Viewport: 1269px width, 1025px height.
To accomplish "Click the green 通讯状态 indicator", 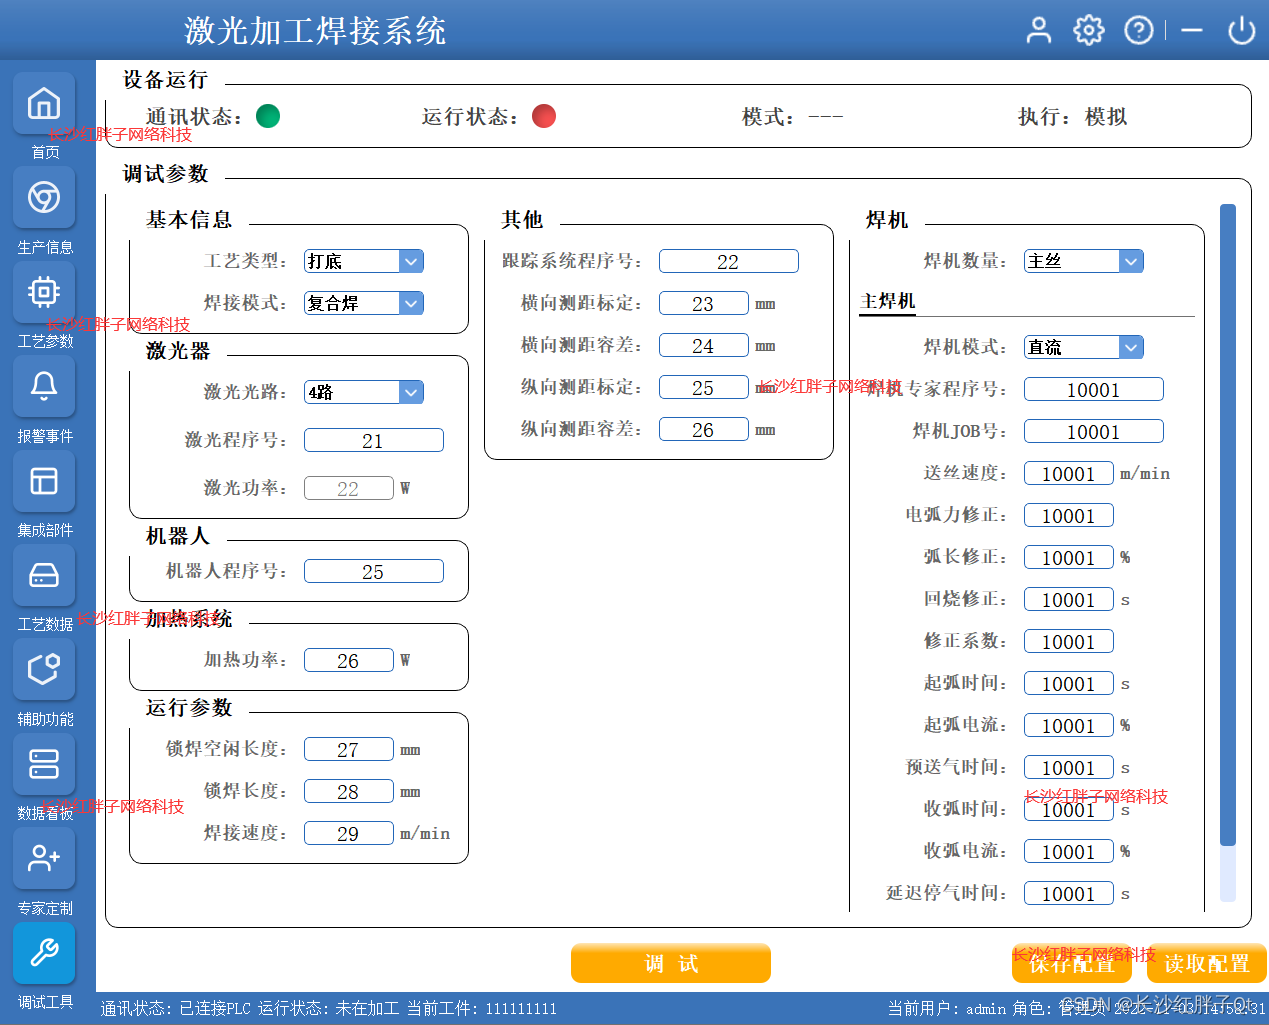I will [x=268, y=116].
